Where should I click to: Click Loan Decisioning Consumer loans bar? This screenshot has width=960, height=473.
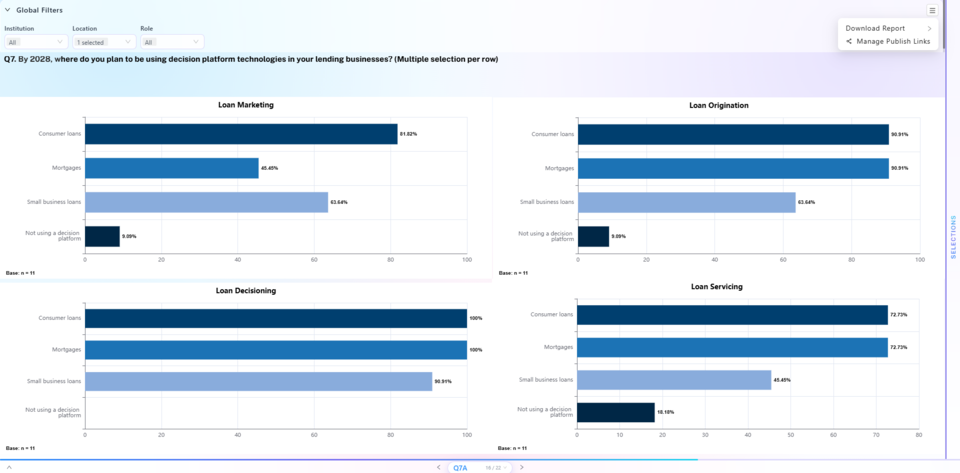(276, 318)
